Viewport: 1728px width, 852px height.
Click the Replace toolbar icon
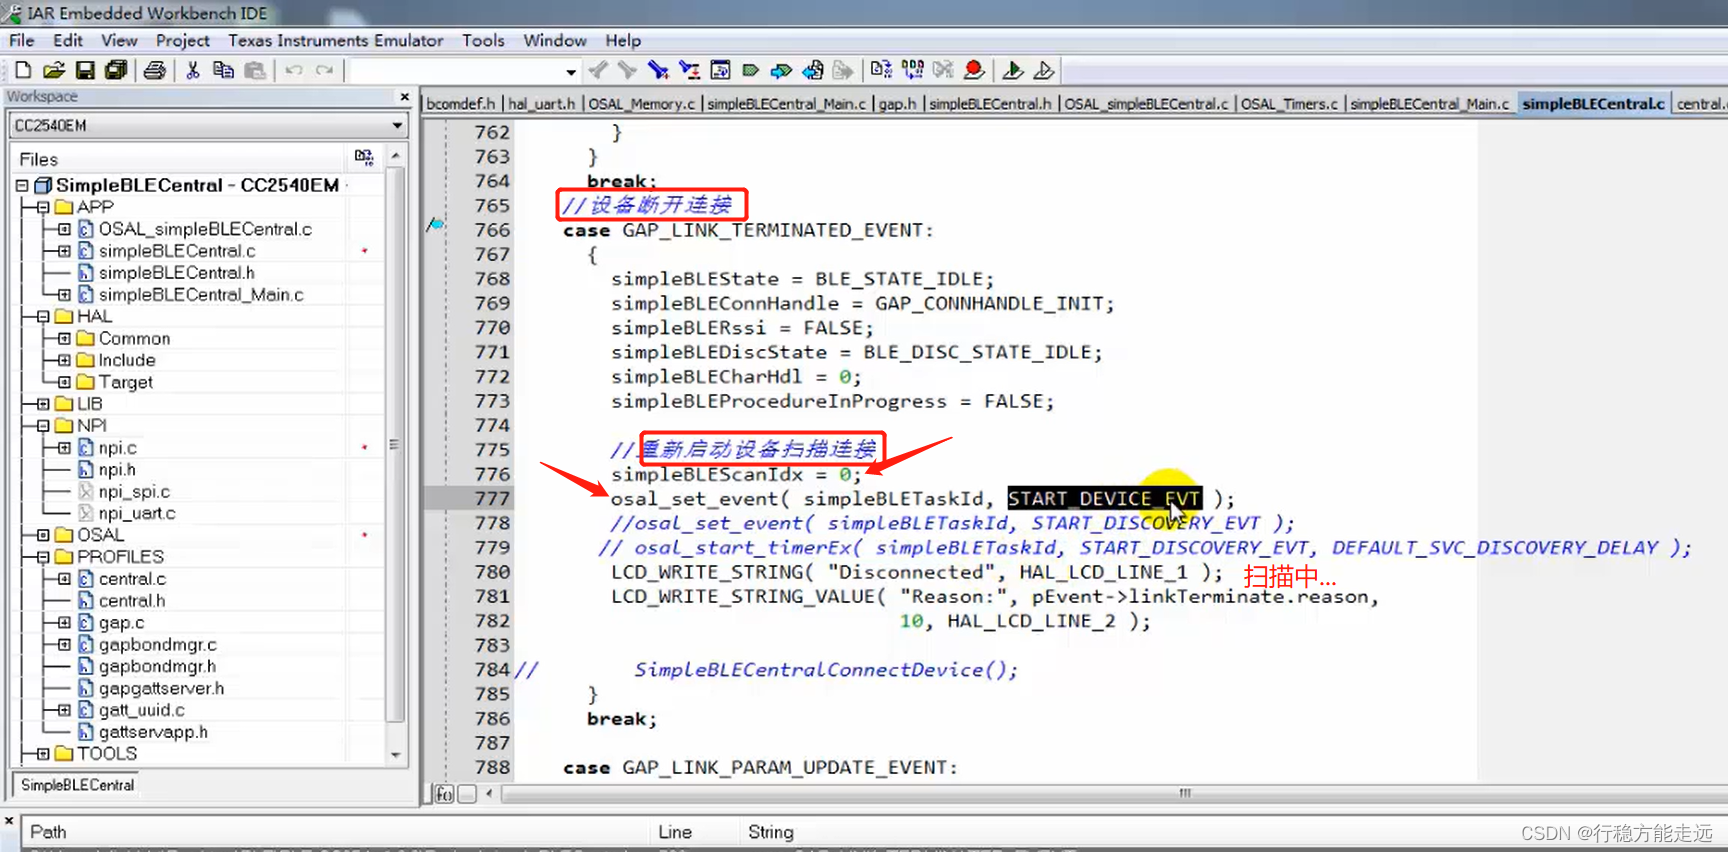tap(689, 70)
